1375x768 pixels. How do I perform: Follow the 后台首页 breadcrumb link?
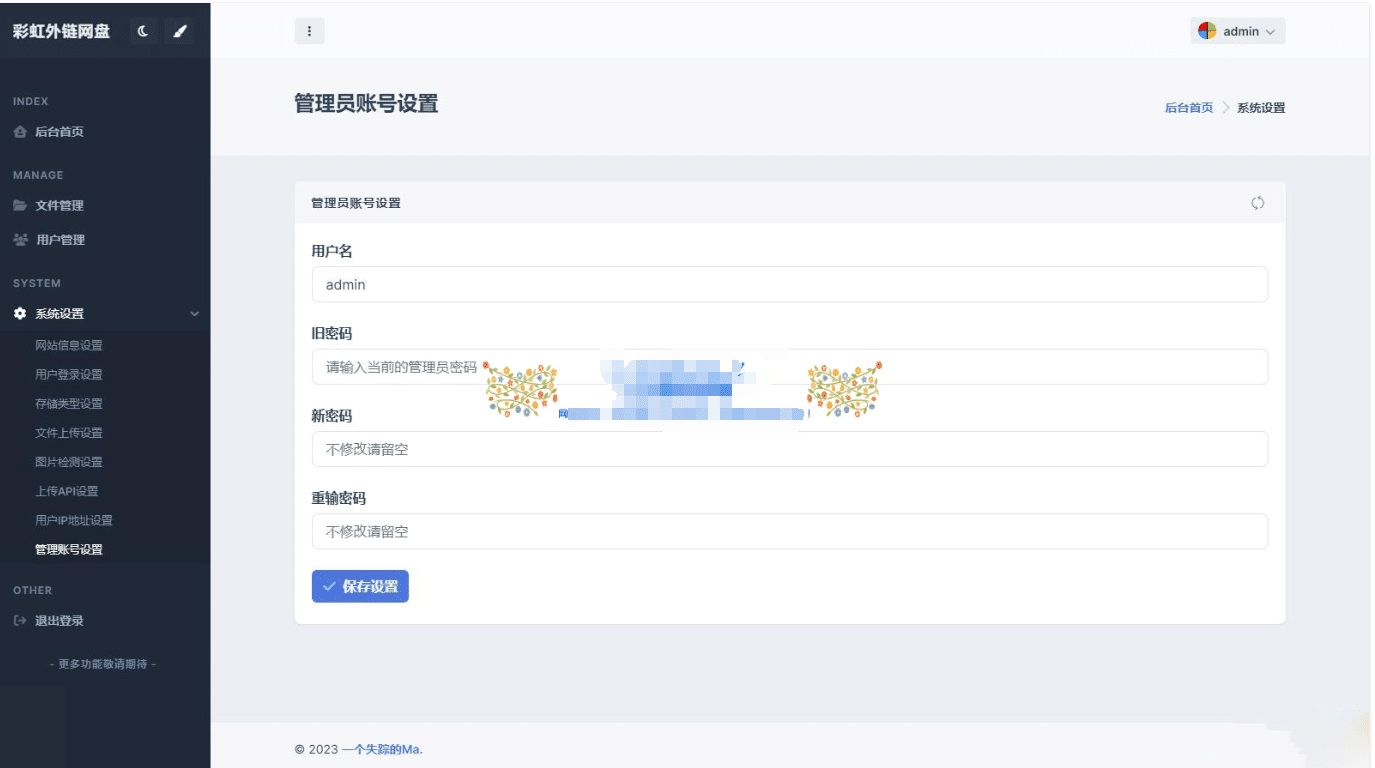click(1188, 108)
